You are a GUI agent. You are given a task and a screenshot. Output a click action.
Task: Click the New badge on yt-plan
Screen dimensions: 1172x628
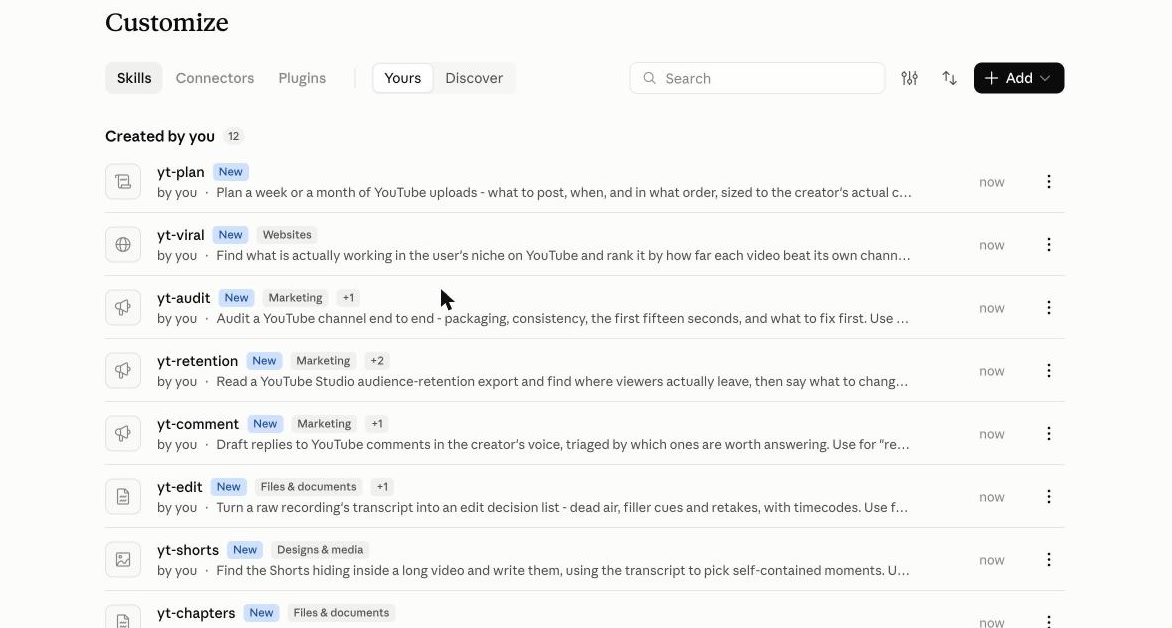(x=231, y=172)
